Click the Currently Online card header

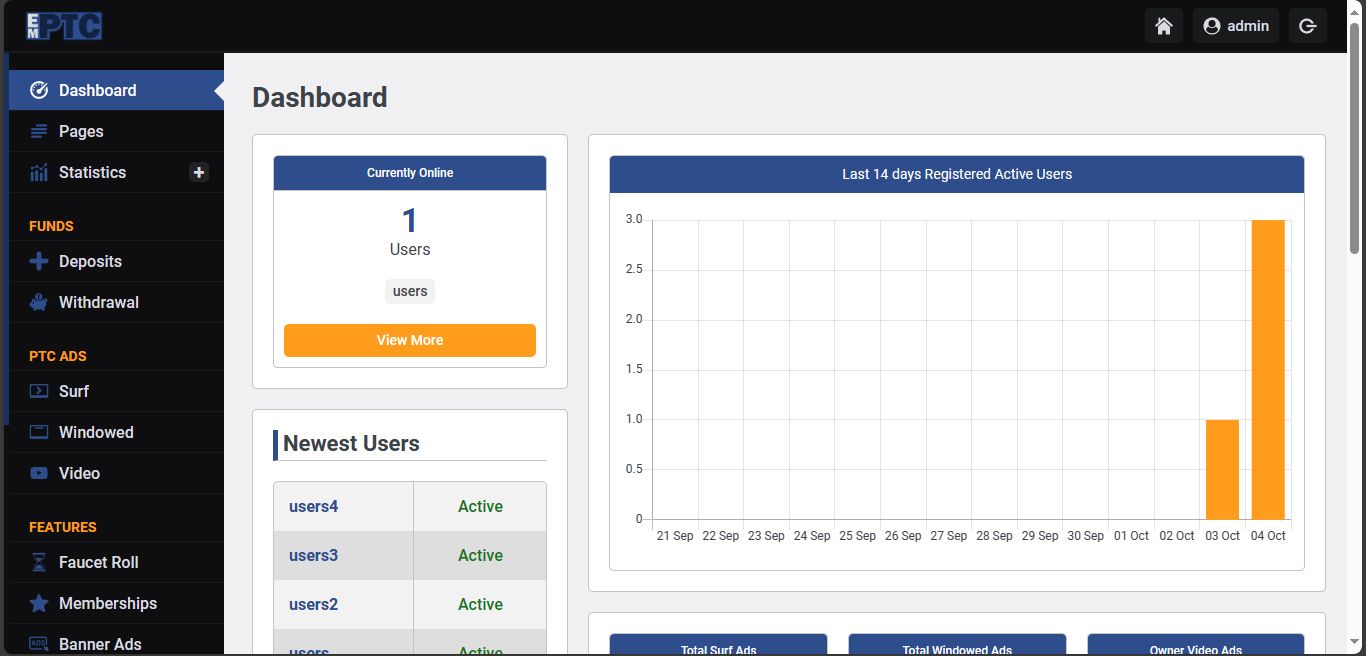410,173
